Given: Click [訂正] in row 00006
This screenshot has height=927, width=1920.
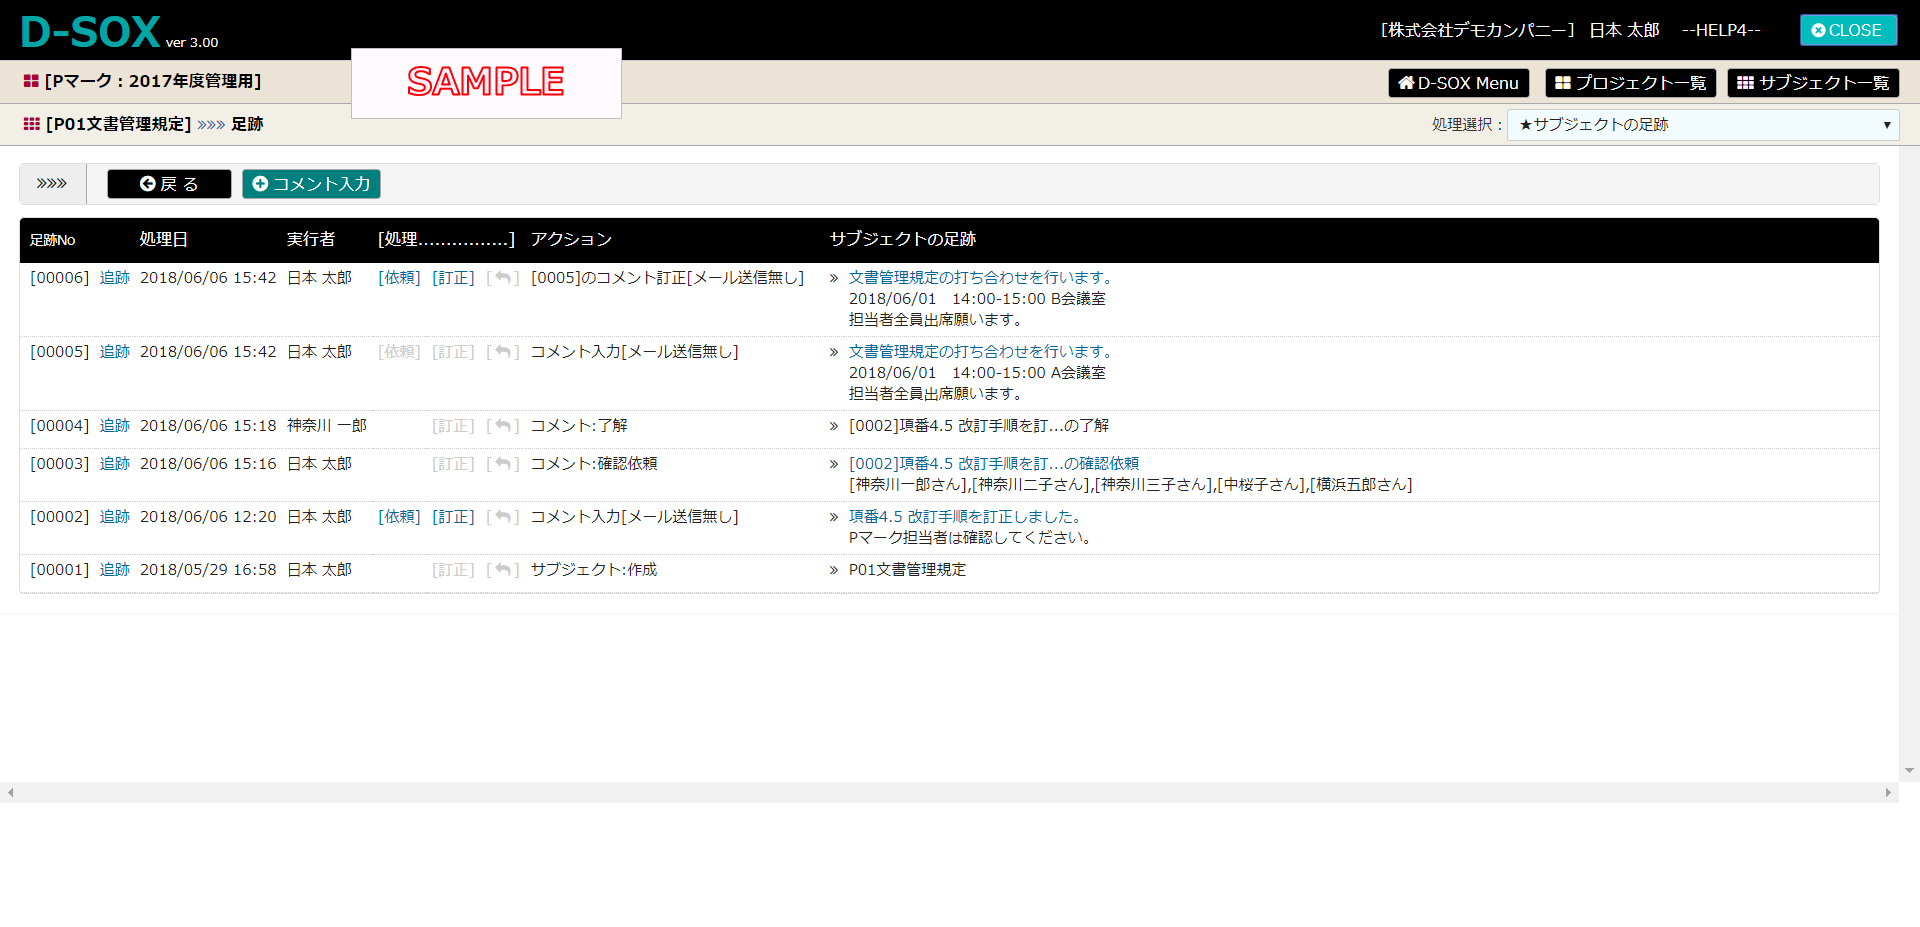Looking at the screenshot, I should click(x=453, y=278).
